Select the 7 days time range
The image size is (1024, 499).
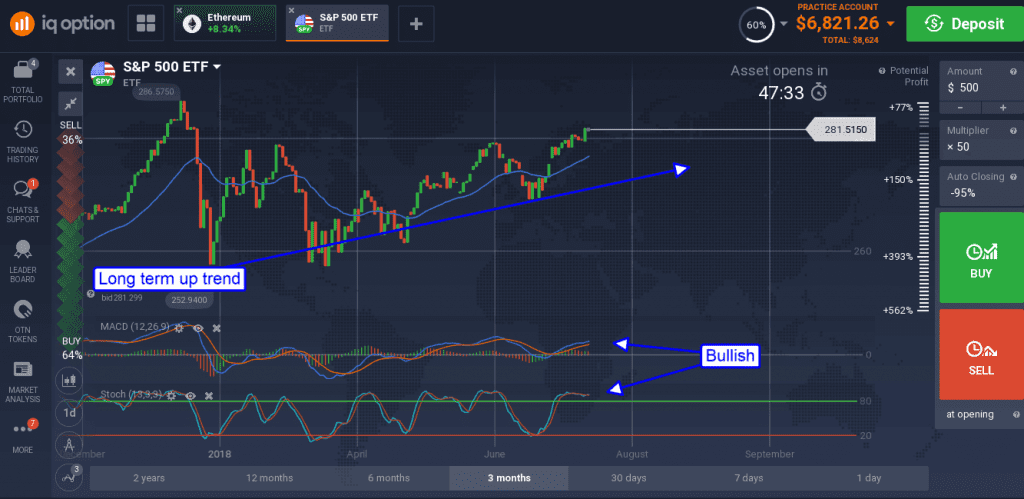pos(748,478)
